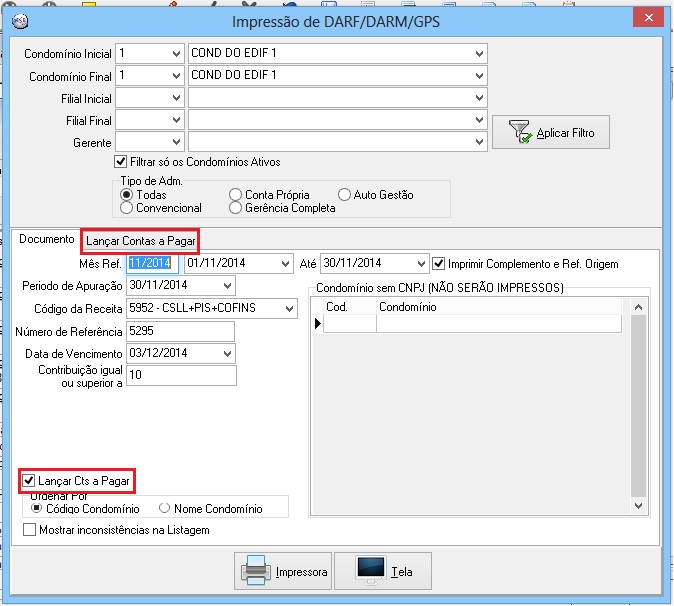Click the Cod. column header
674x606 pixels.
[350, 307]
